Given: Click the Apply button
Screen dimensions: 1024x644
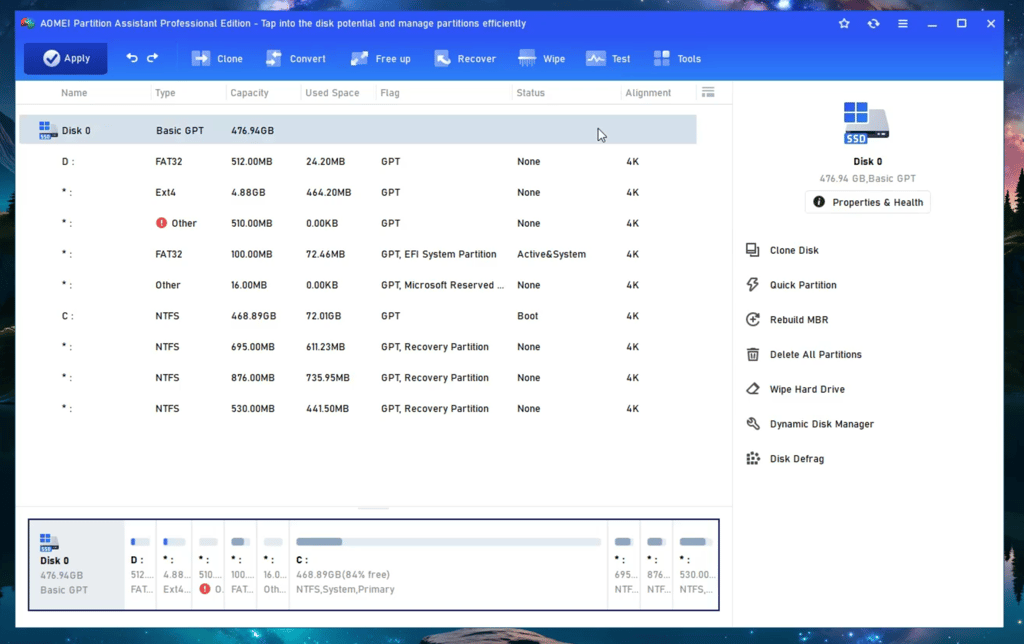Looking at the screenshot, I should [65, 58].
